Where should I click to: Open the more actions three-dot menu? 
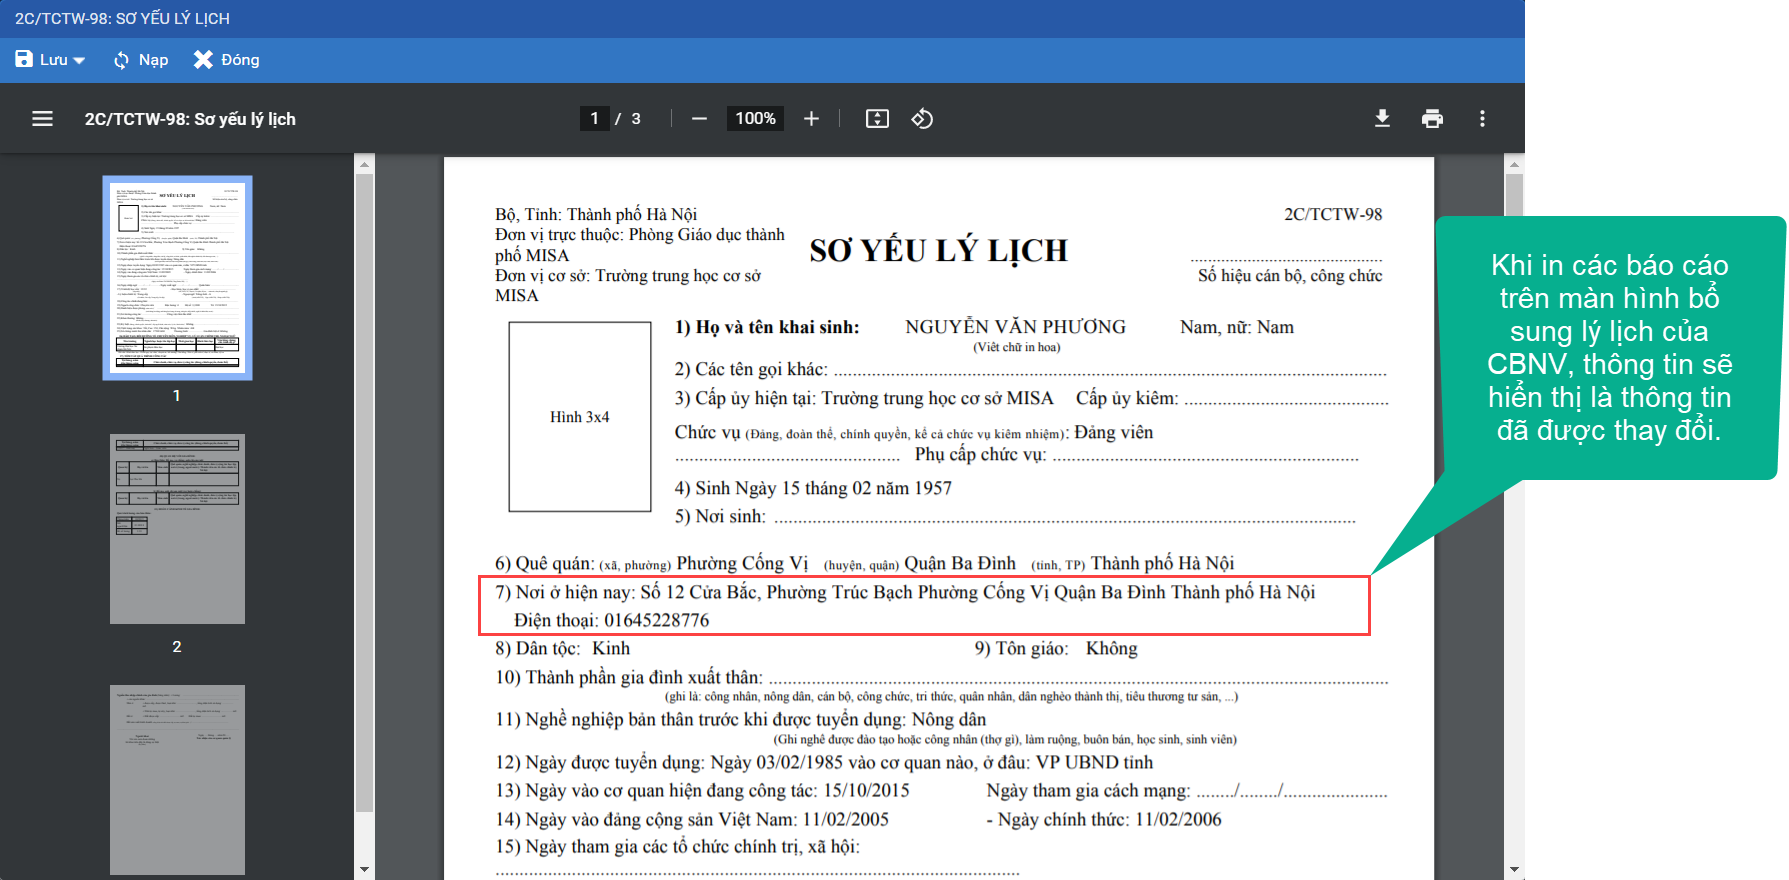pyautogui.click(x=1482, y=119)
